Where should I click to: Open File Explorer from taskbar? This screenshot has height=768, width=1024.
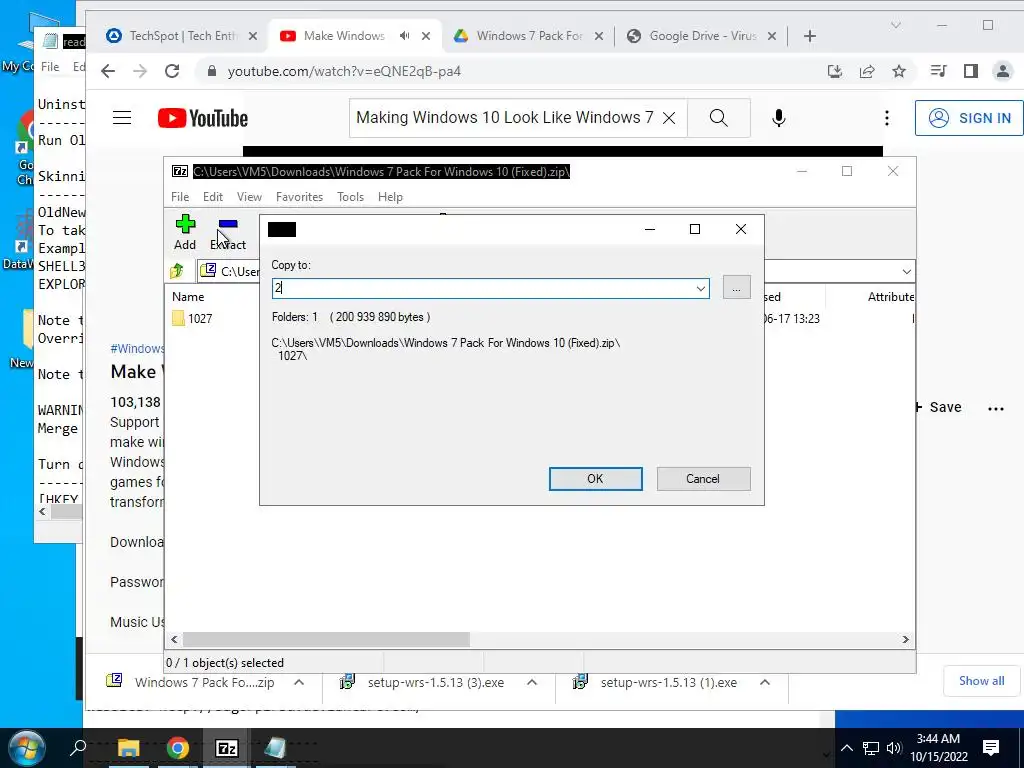coord(129,748)
